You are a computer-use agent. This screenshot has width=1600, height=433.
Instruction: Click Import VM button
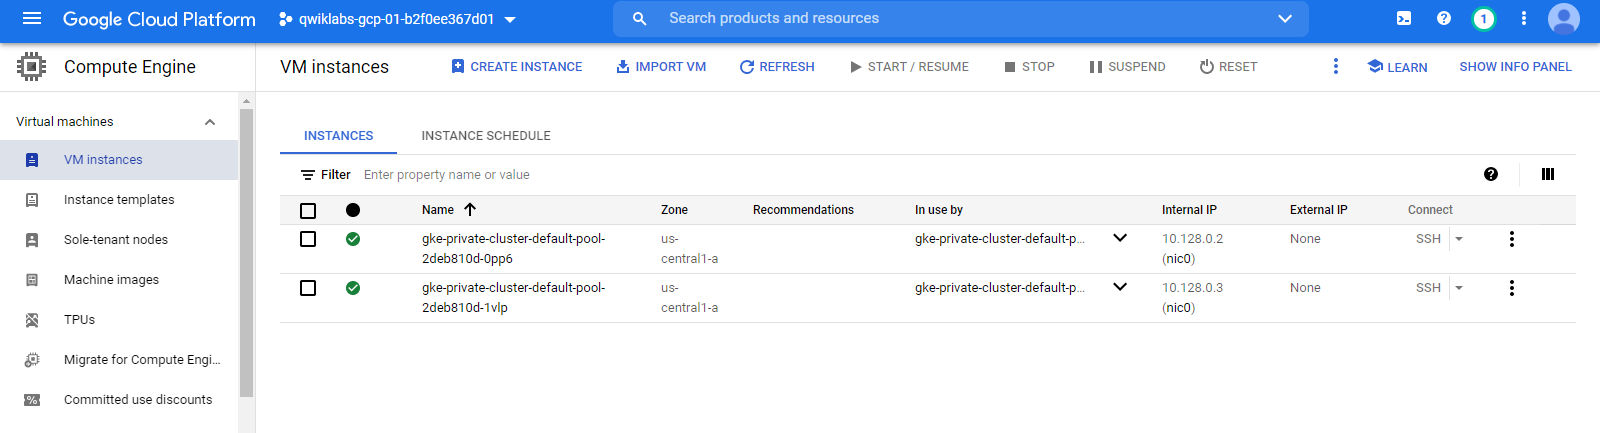click(660, 67)
